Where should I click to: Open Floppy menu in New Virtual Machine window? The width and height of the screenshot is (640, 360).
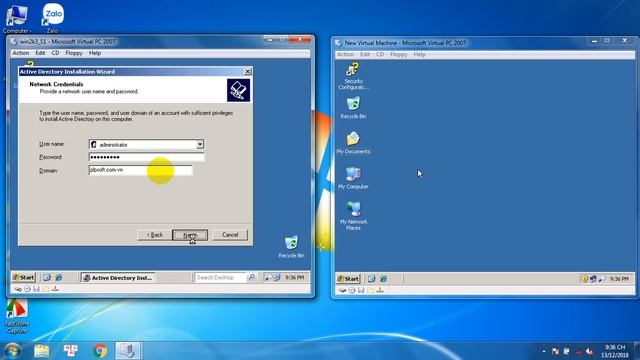[398, 54]
